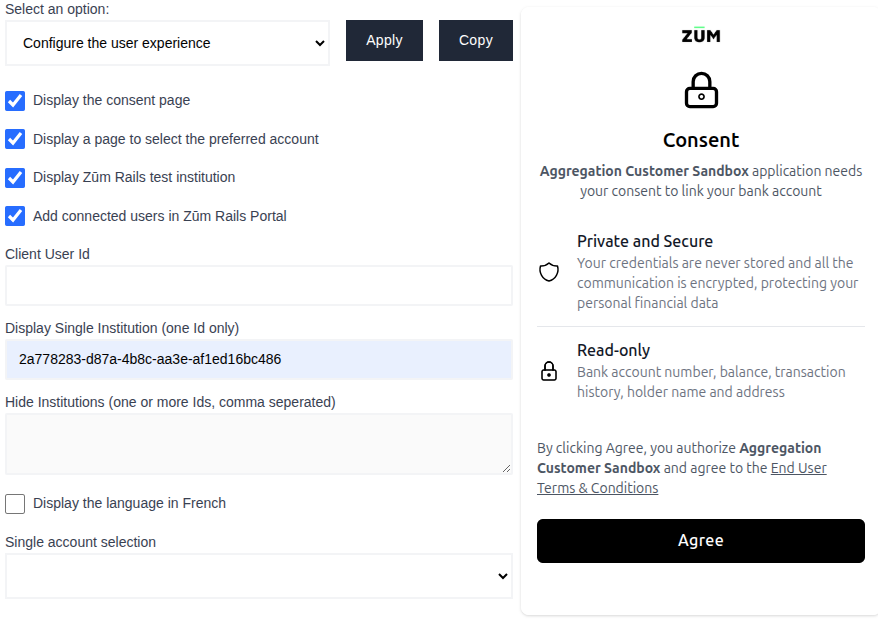The width and height of the screenshot is (878, 621).
Task: Click the small lock icon beside Read-only
Action: point(549,371)
